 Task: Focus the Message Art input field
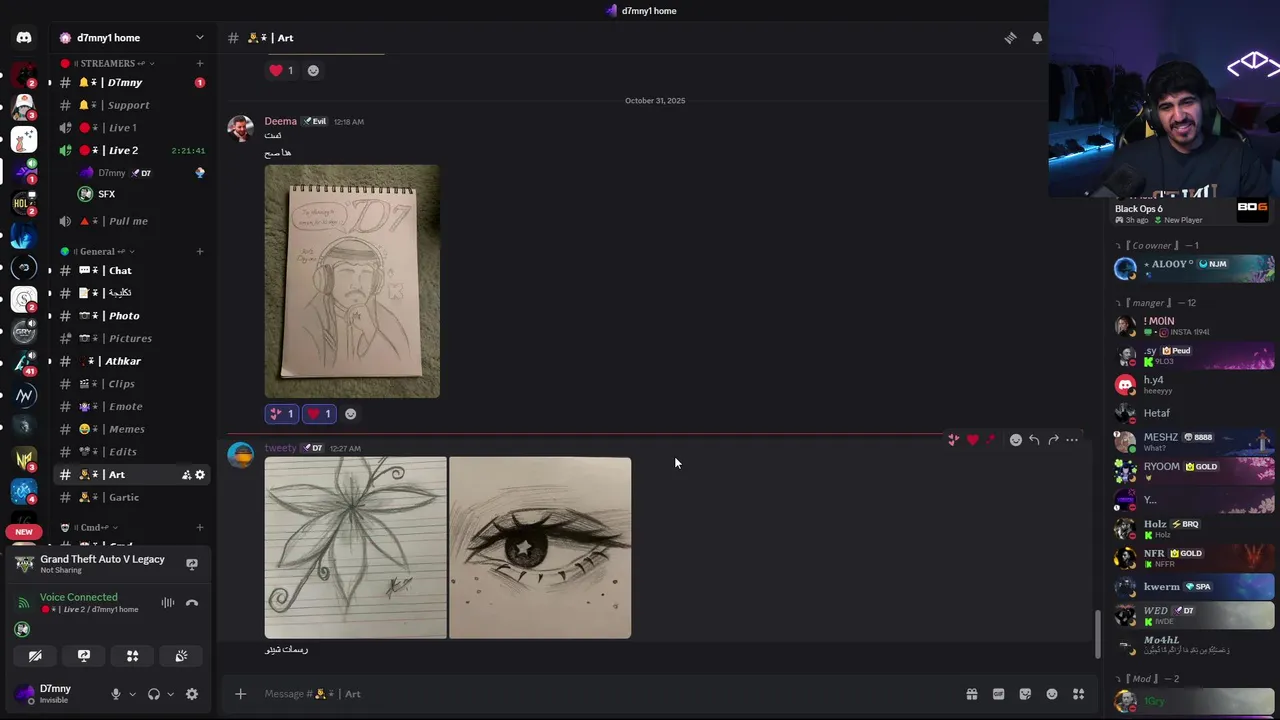tap(600, 694)
